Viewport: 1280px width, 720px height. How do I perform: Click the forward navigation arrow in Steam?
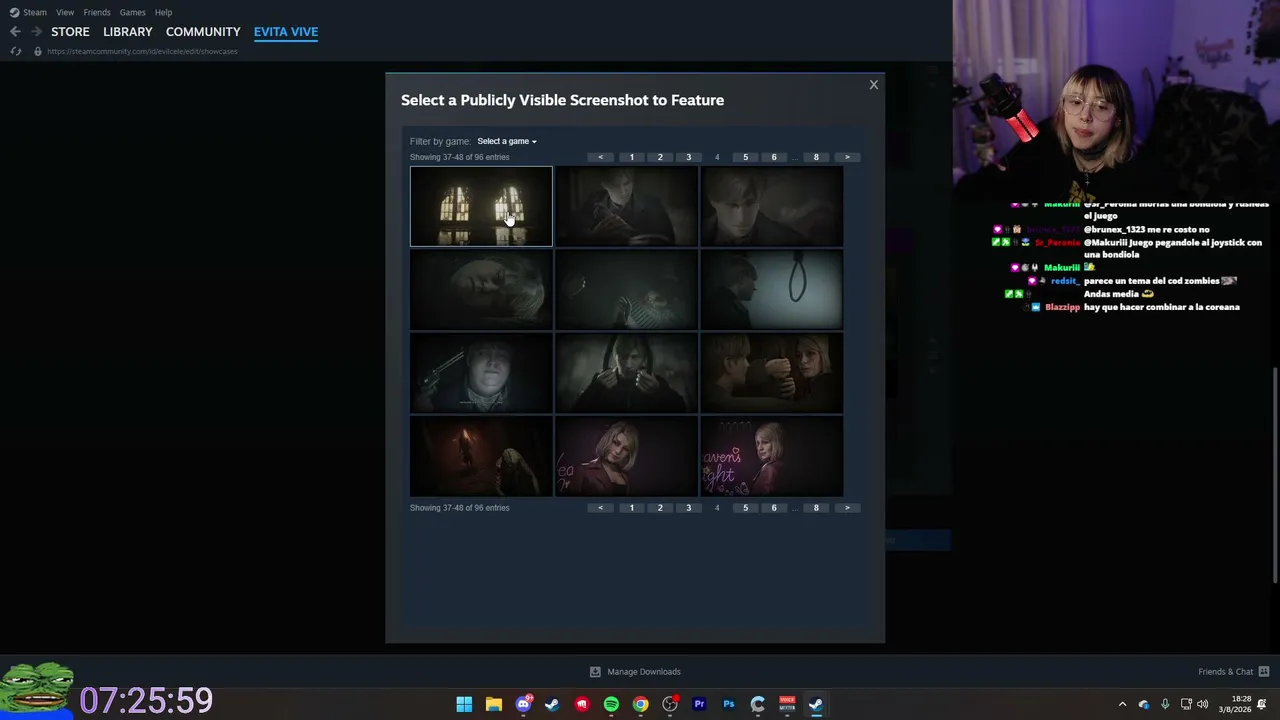pyautogui.click(x=36, y=32)
